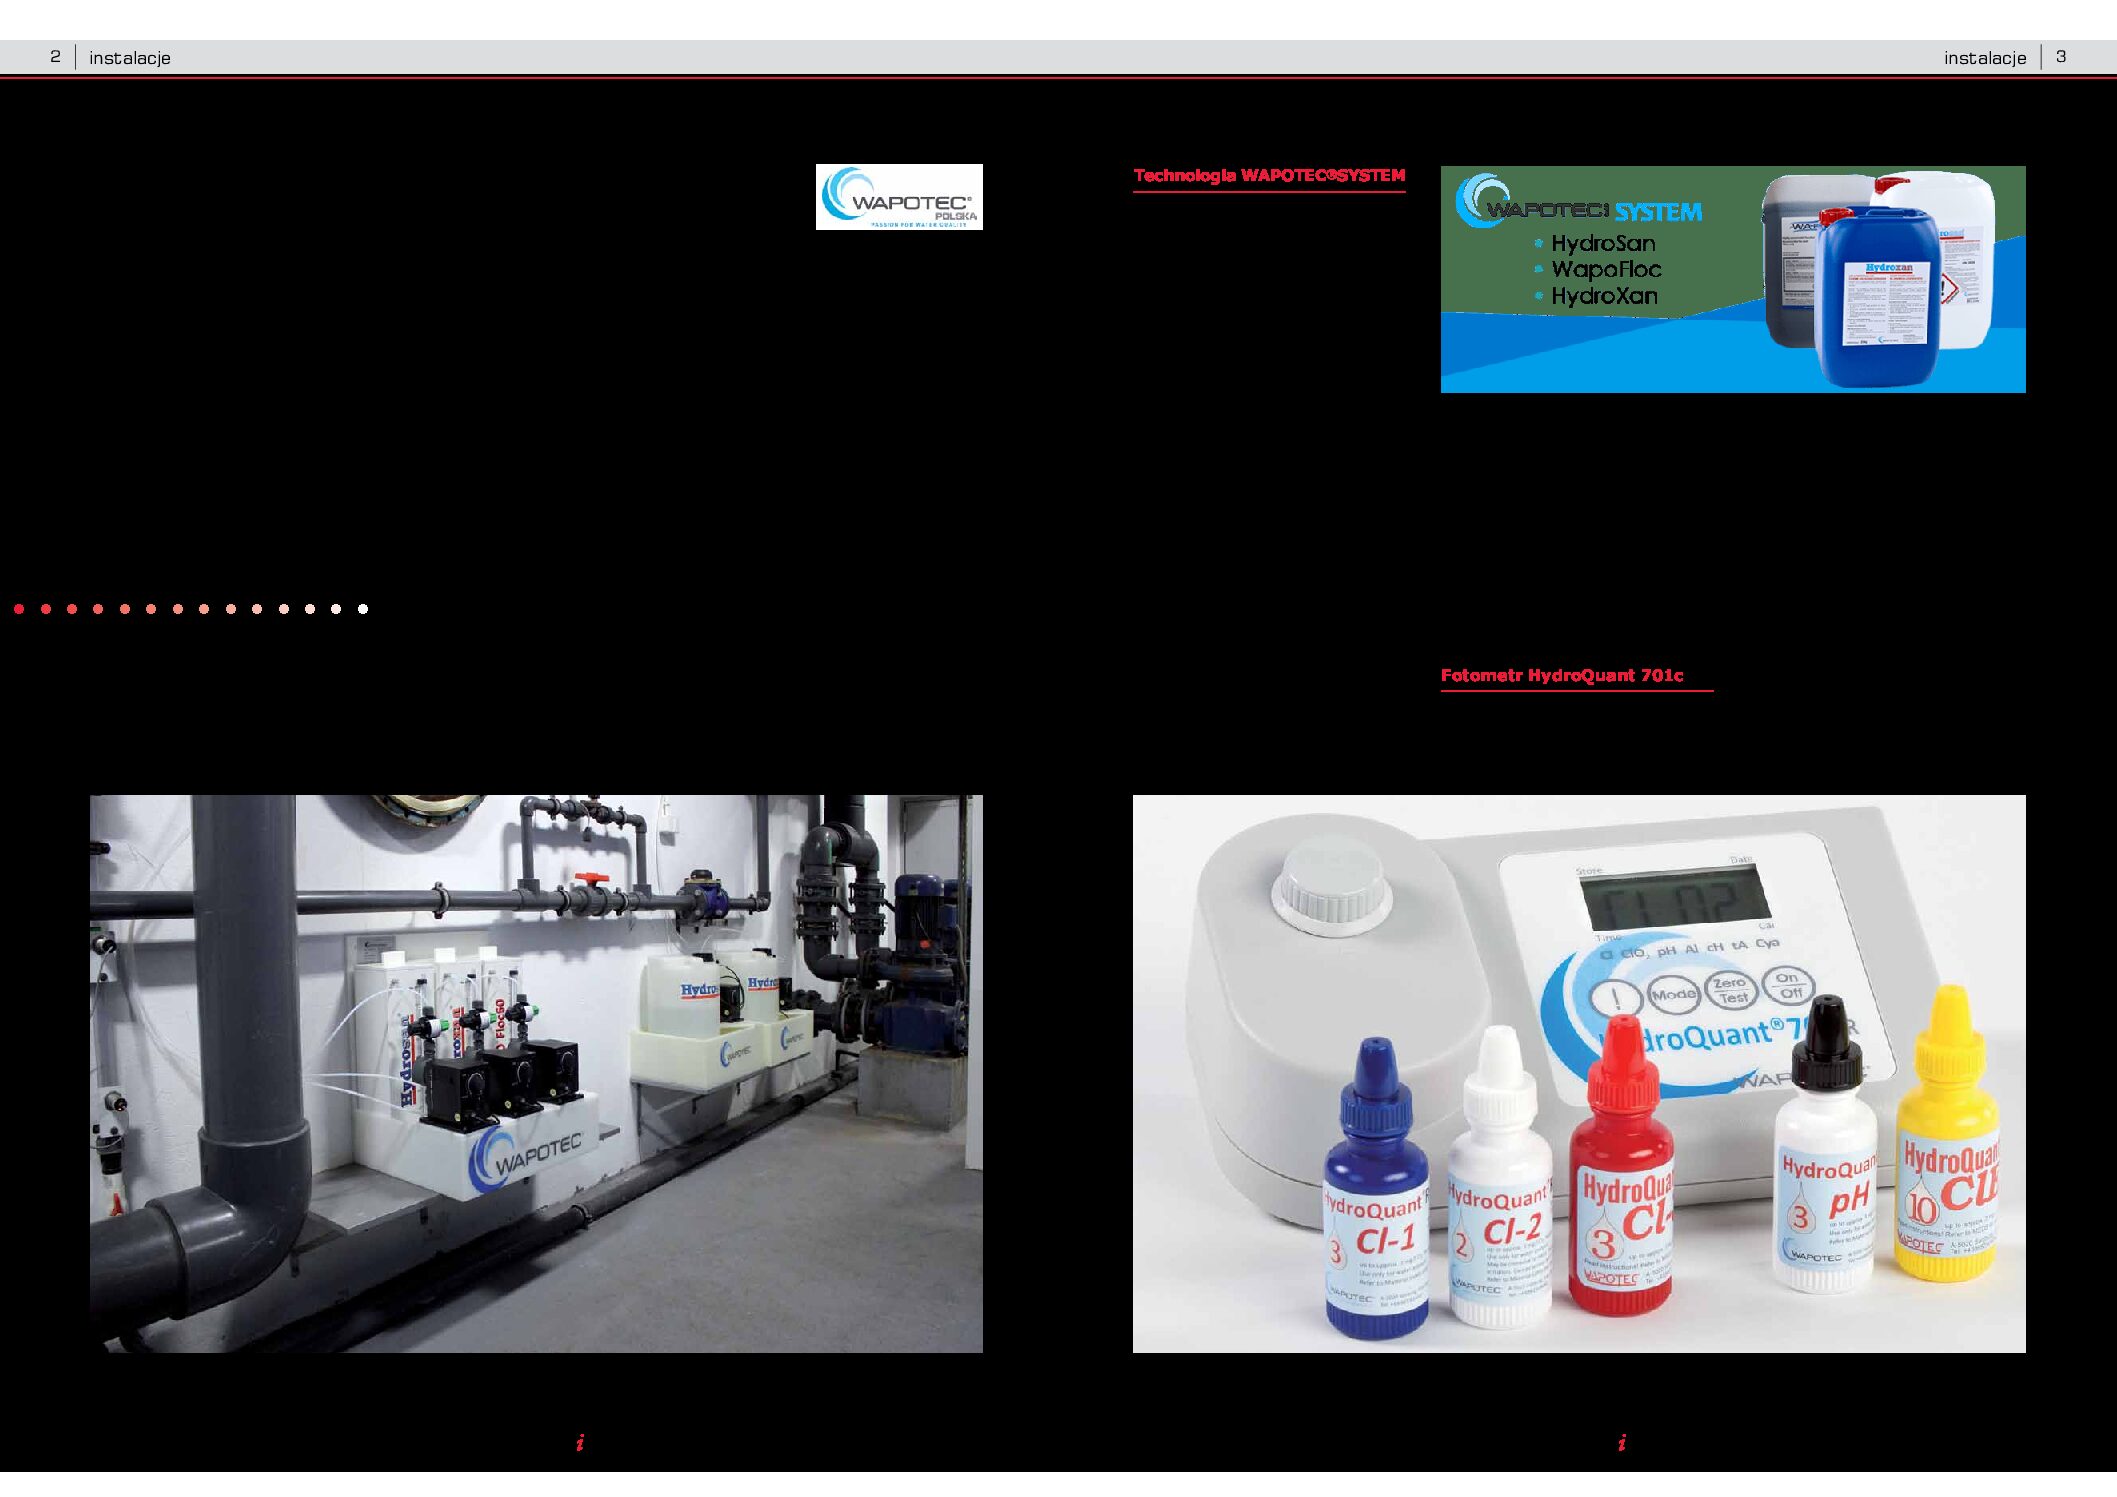Click the photometer's Mode button
The width and height of the screenshot is (2117, 1497).
pyautogui.click(x=1673, y=994)
